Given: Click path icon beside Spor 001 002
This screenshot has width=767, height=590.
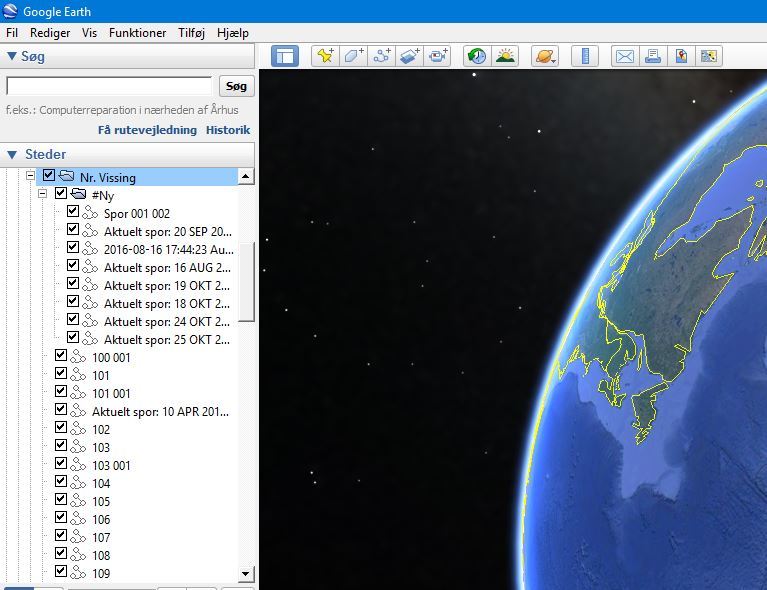Looking at the screenshot, I should pos(90,213).
